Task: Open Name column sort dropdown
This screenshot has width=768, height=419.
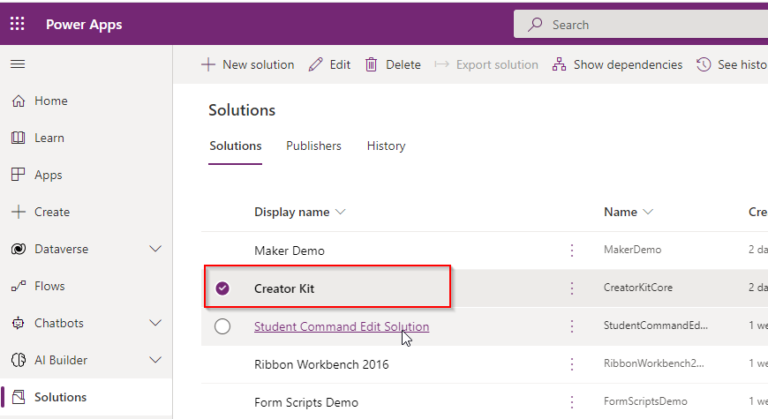Action: click(x=648, y=212)
